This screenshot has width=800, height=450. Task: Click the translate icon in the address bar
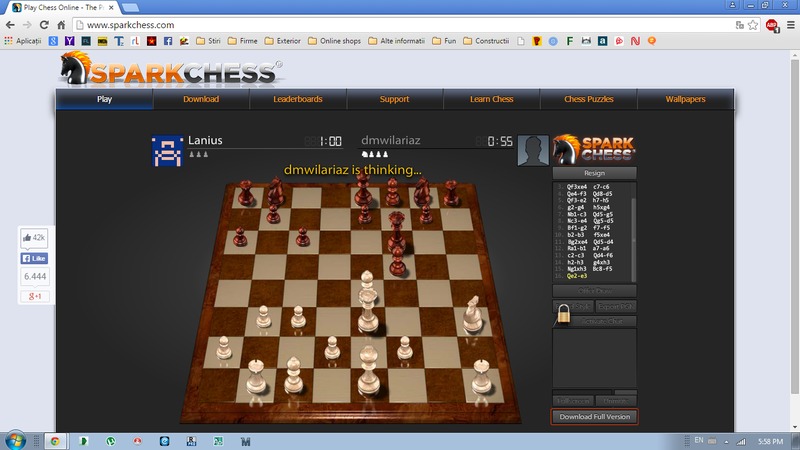tap(739, 25)
